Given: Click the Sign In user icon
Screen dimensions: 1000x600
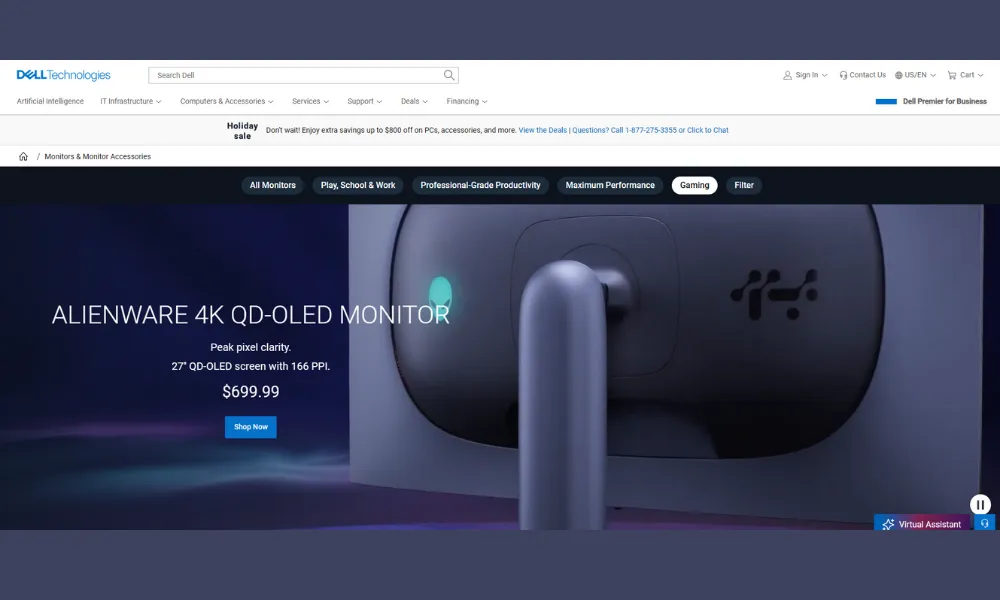Looking at the screenshot, I should pyautogui.click(x=787, y=75).
